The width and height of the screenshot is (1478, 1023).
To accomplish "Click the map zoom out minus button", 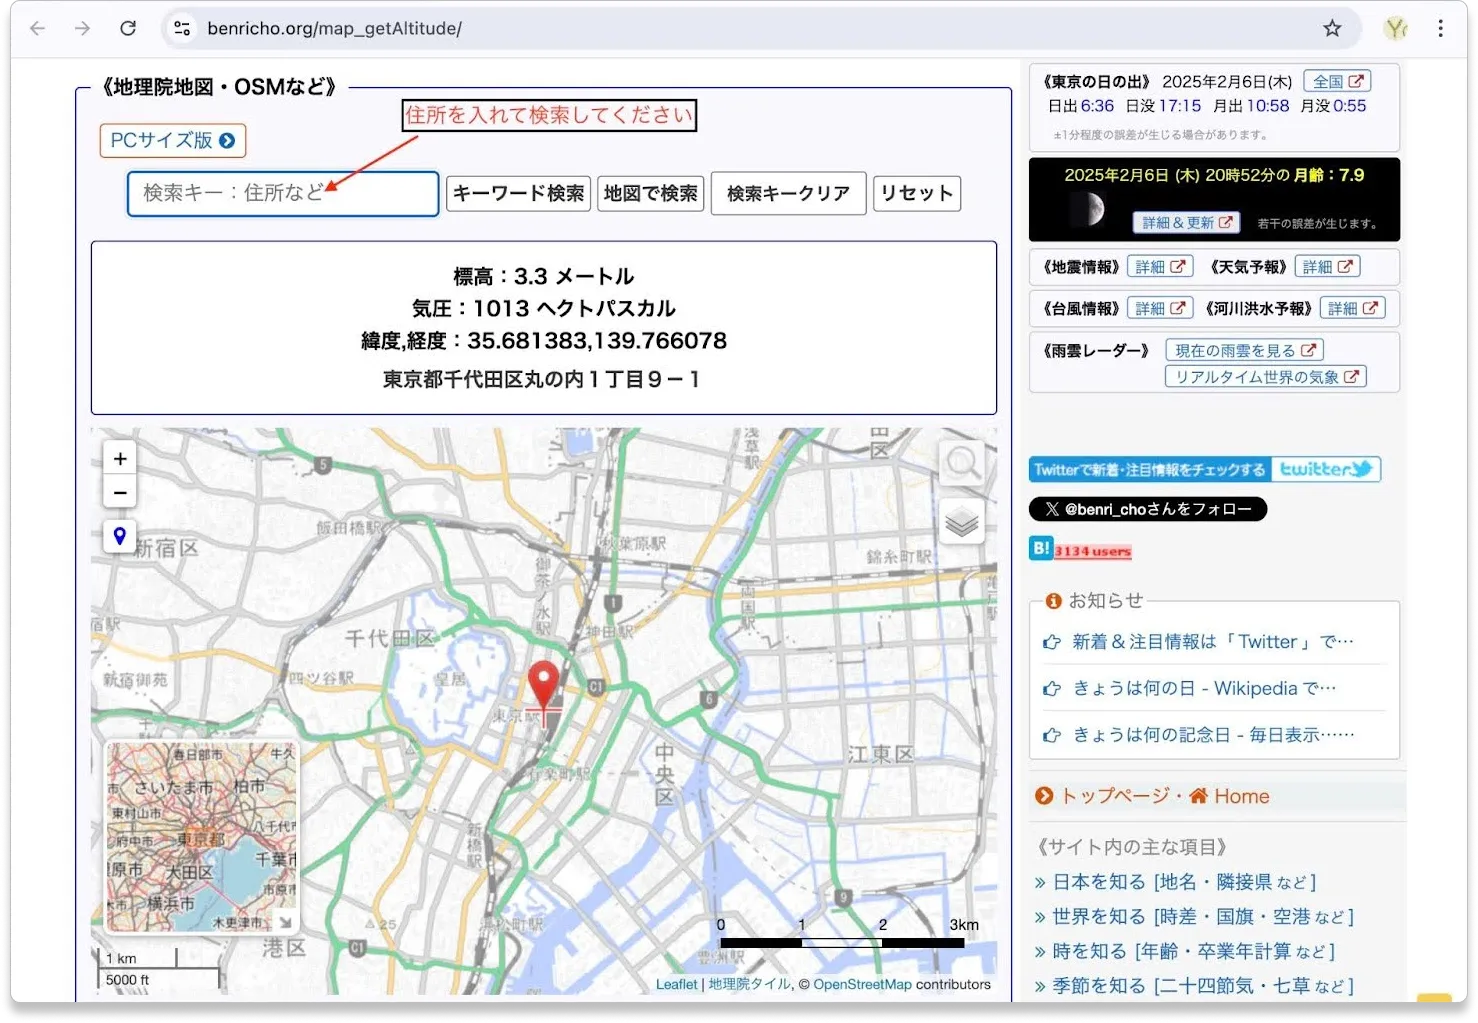I will tap(120, 493).
